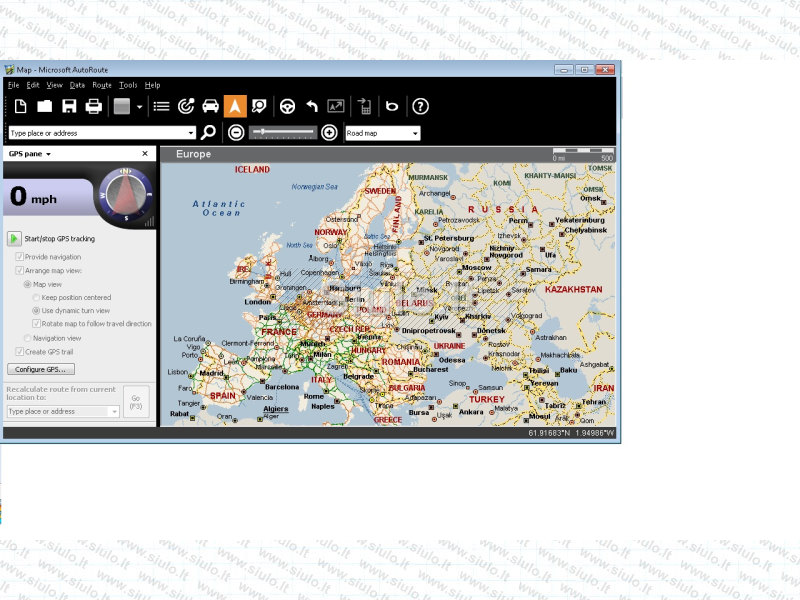Screen dimensions: 800x600
Task: Print the map with the printer icon
Action: (93, 106)
